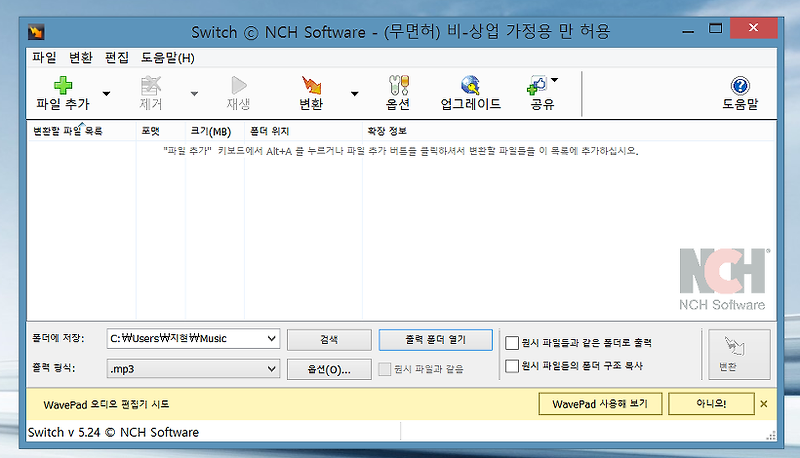The image size is (800, 458).
Task: Minimize the Switch window
Action: pos(688,31)
